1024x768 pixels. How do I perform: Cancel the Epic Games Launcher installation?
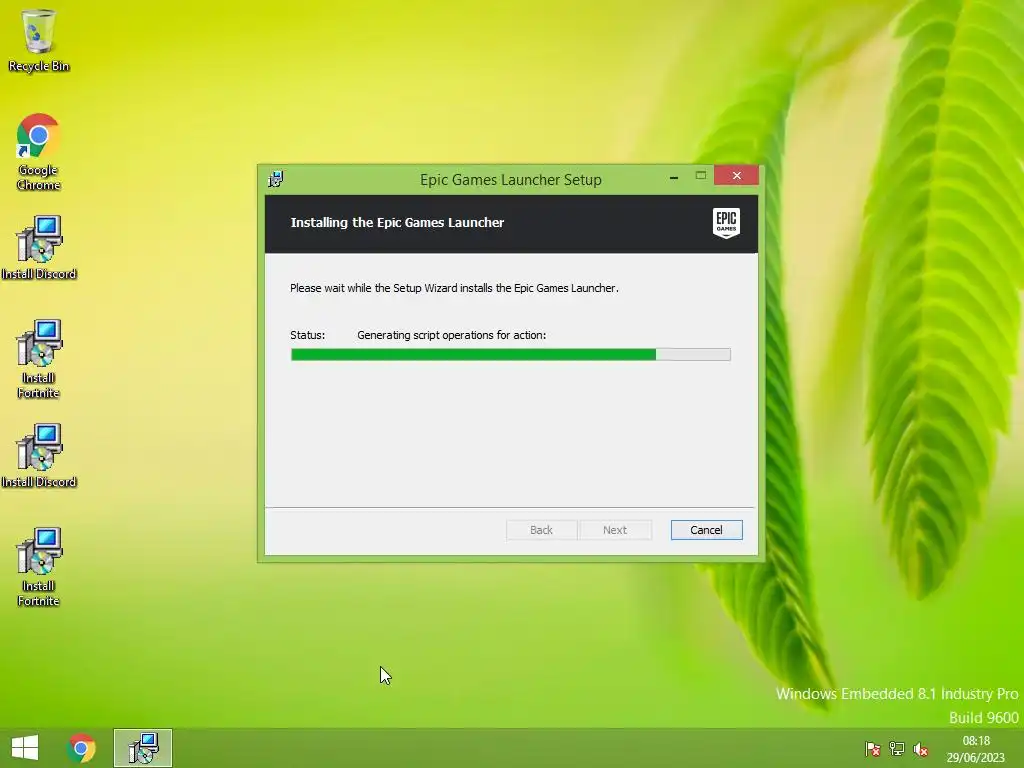707,530
